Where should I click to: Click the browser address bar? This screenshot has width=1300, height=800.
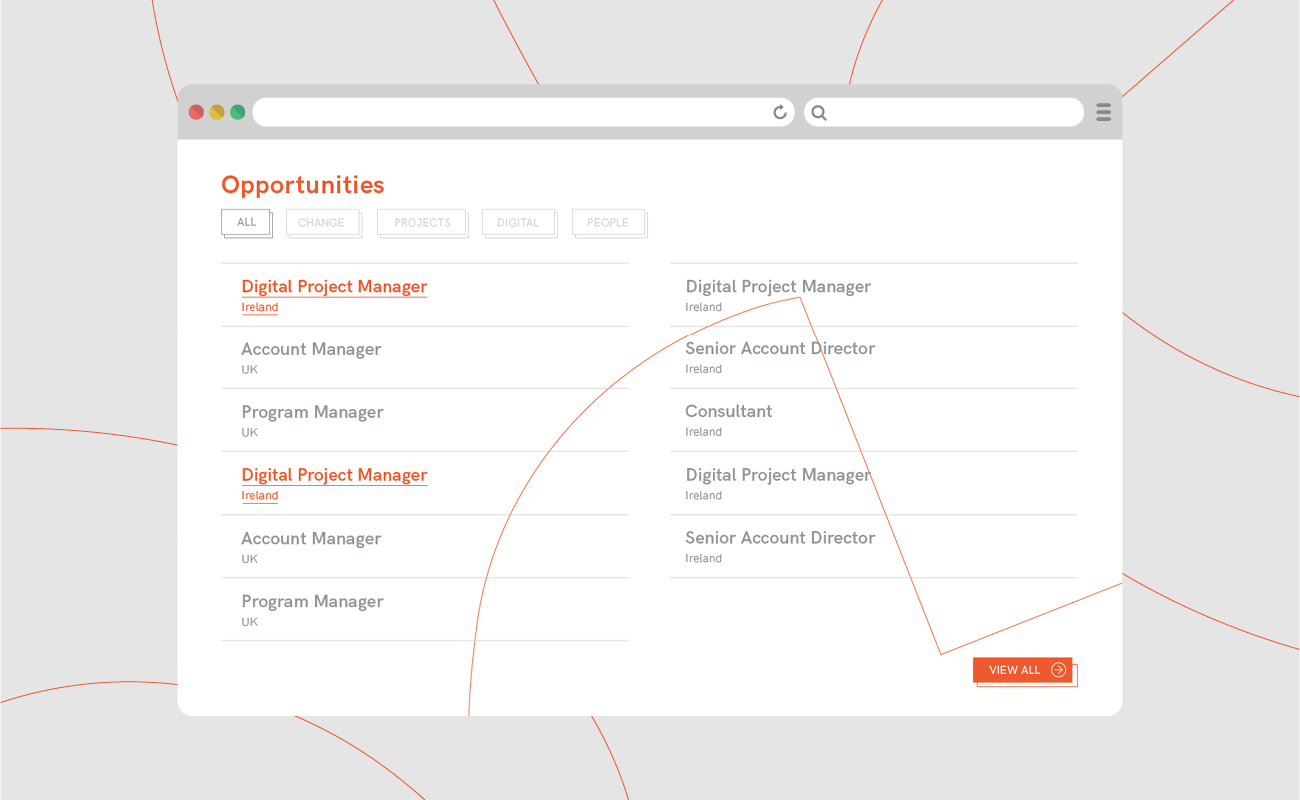point(510,112)
